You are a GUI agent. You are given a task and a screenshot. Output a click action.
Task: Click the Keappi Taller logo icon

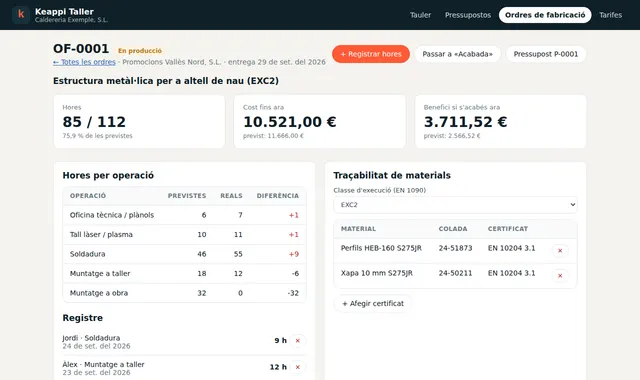coord(21,15)
